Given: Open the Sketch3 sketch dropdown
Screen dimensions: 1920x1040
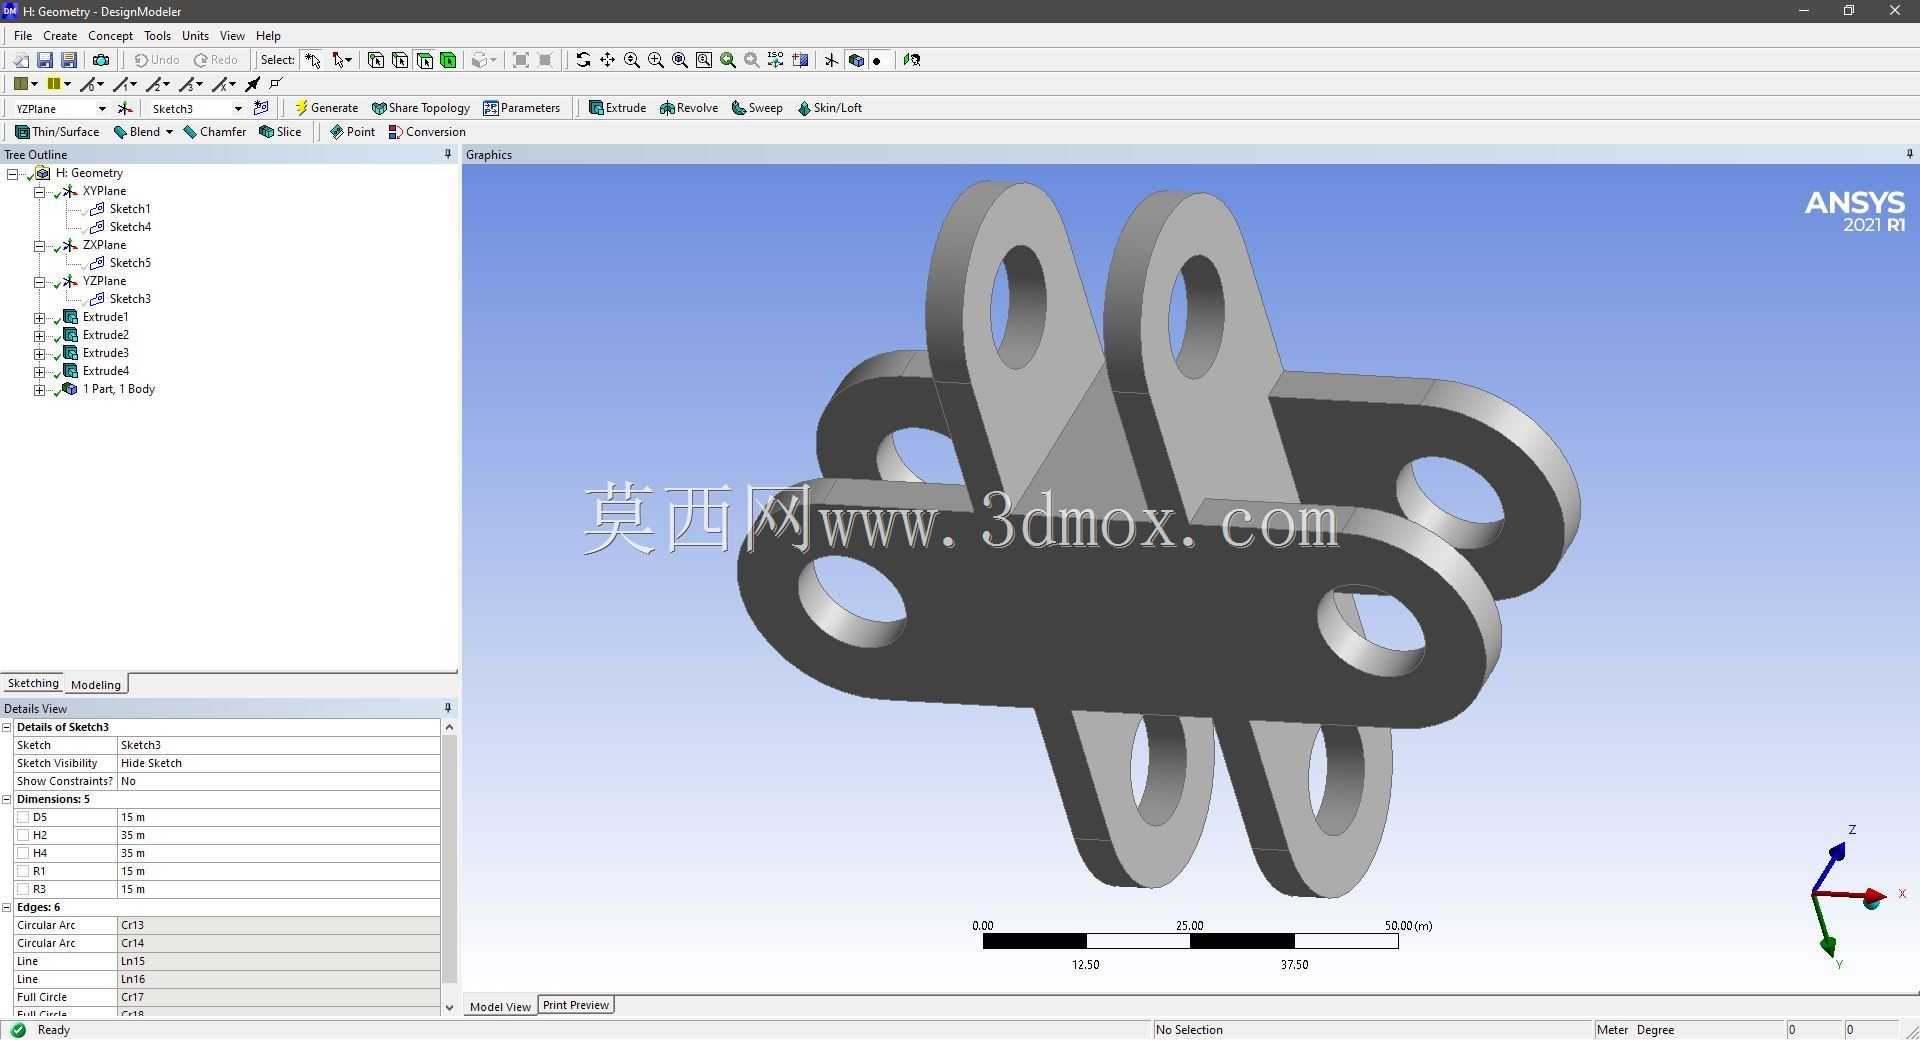Looking at the screenshot, I should pos(238,109).
